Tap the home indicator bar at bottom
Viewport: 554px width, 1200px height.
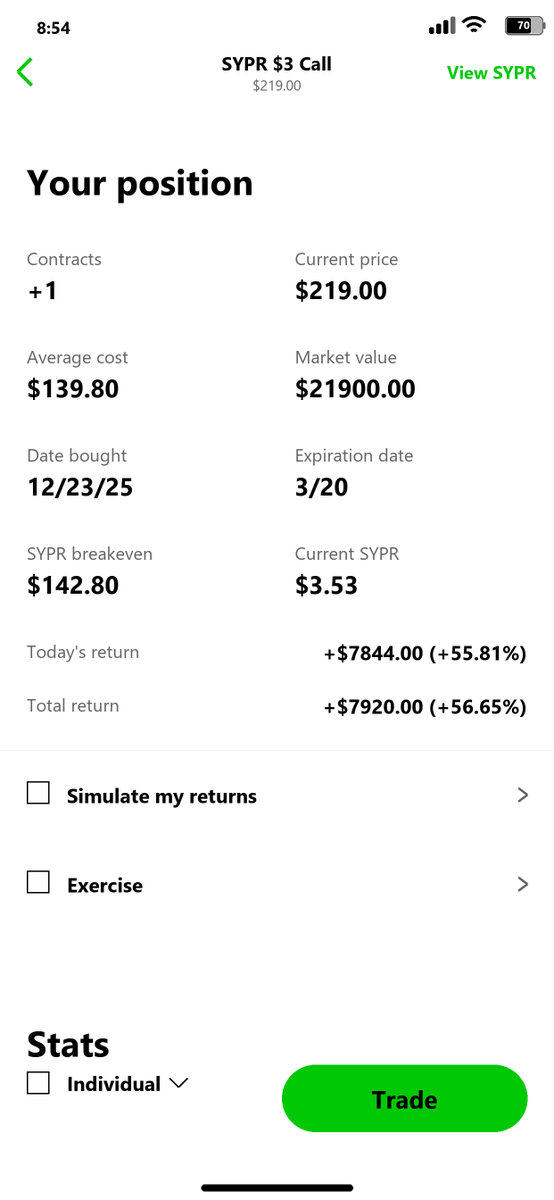[277, 1188]
